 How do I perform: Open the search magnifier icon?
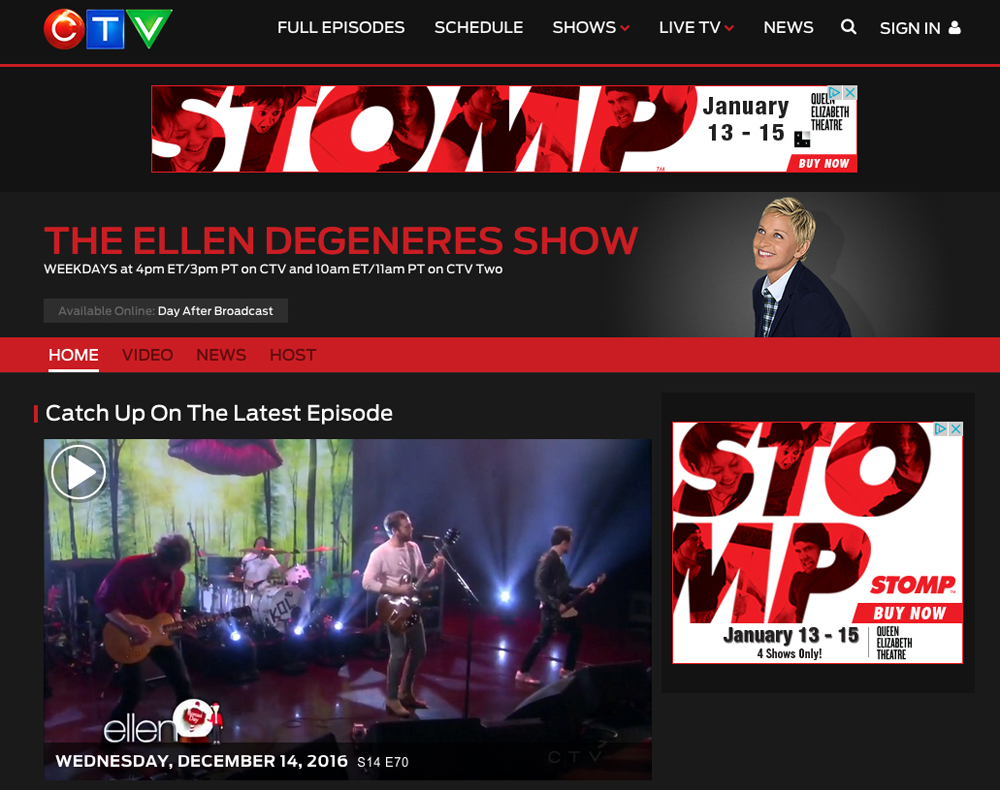tap(848, 27)
